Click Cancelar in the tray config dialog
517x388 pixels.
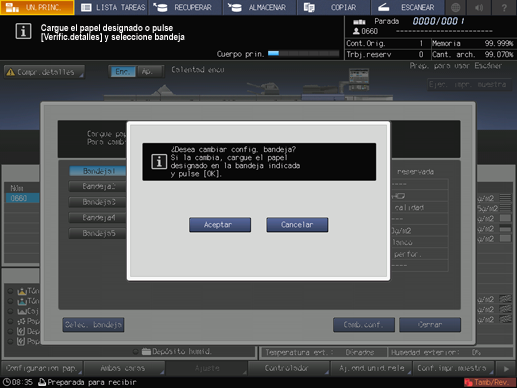coord(297,225)
